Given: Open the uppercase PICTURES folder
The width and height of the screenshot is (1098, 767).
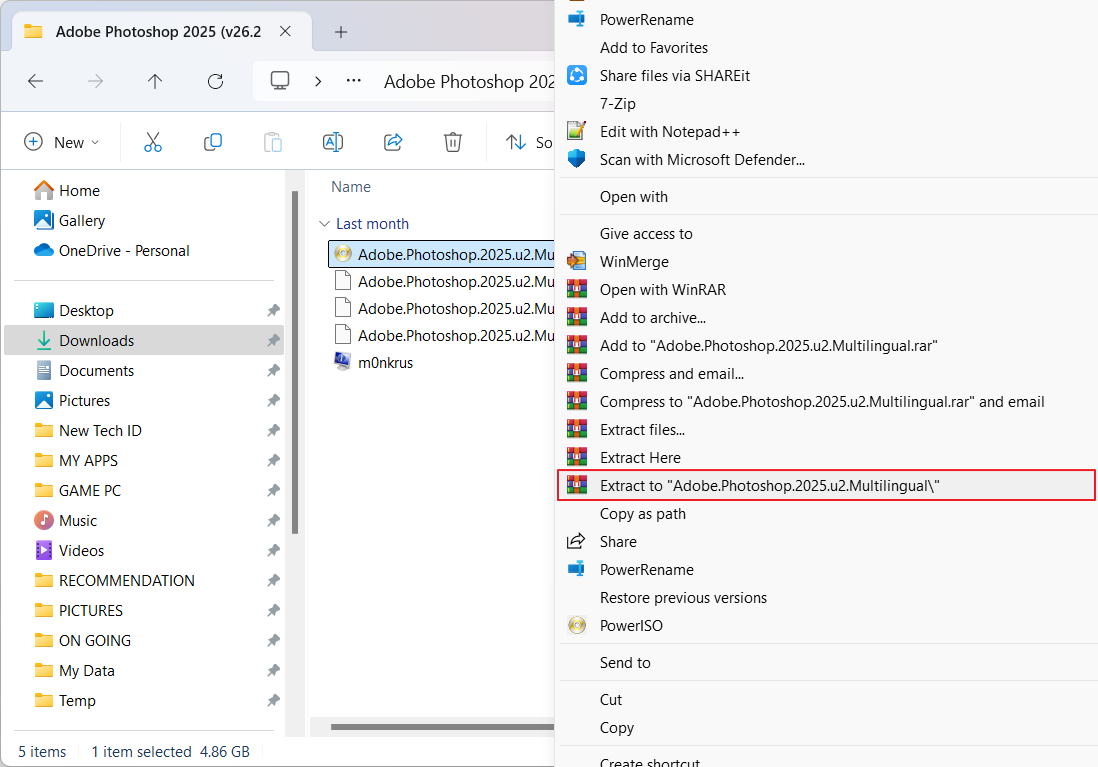Looking at the screenshot, I should click(78, 611).
